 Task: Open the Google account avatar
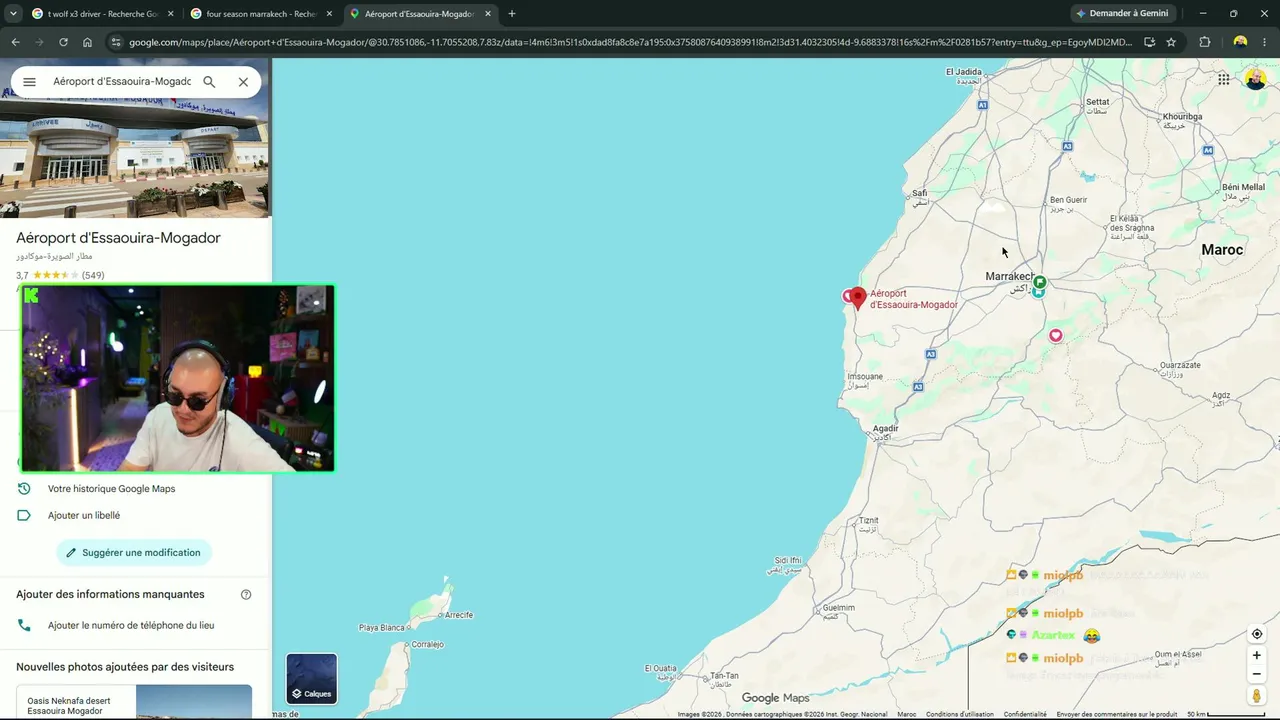pyautogui.click(x=1256, y=80)
